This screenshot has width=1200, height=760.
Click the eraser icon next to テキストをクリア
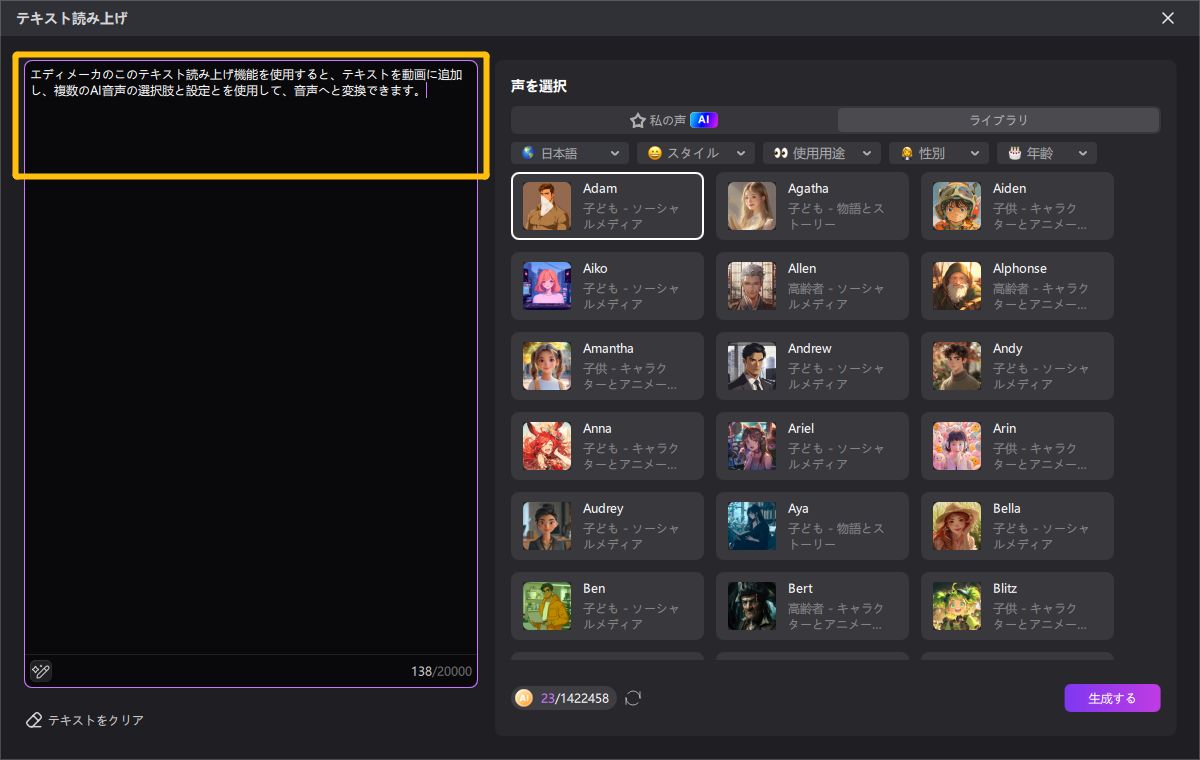pyautogui.click(x=34, y=720)
